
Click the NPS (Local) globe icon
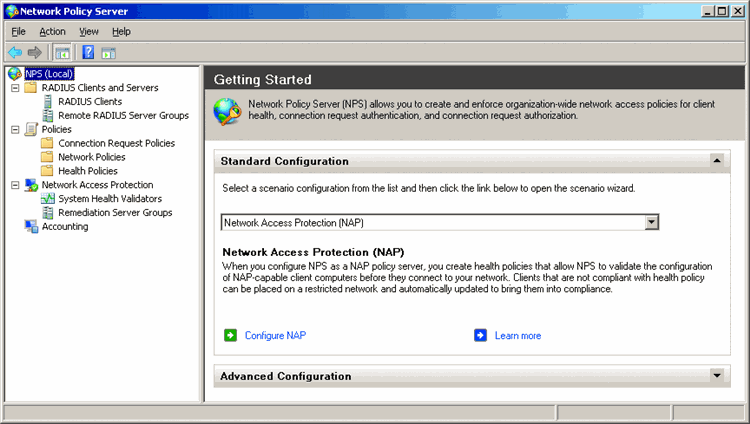pyautogui.click(x=15, y=74)
